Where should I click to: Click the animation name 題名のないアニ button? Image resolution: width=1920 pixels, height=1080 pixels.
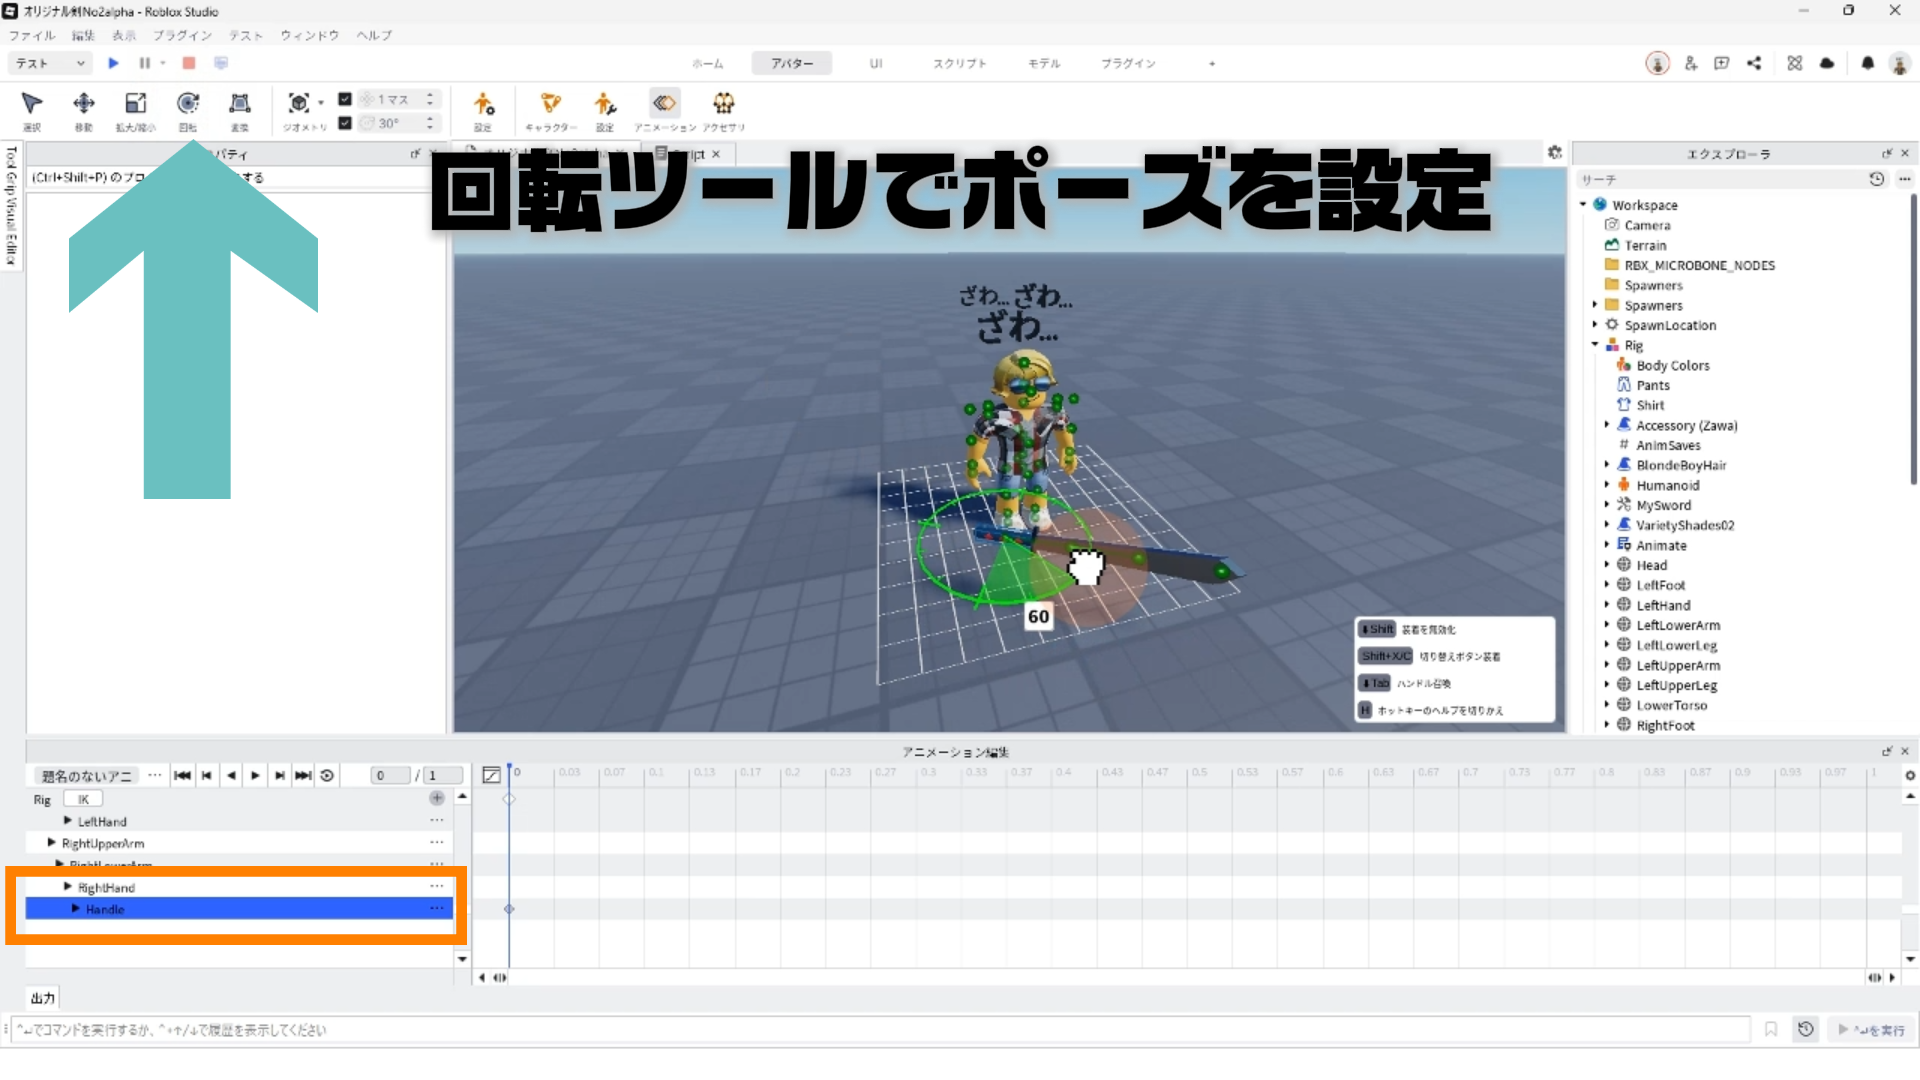pos(86,776)
